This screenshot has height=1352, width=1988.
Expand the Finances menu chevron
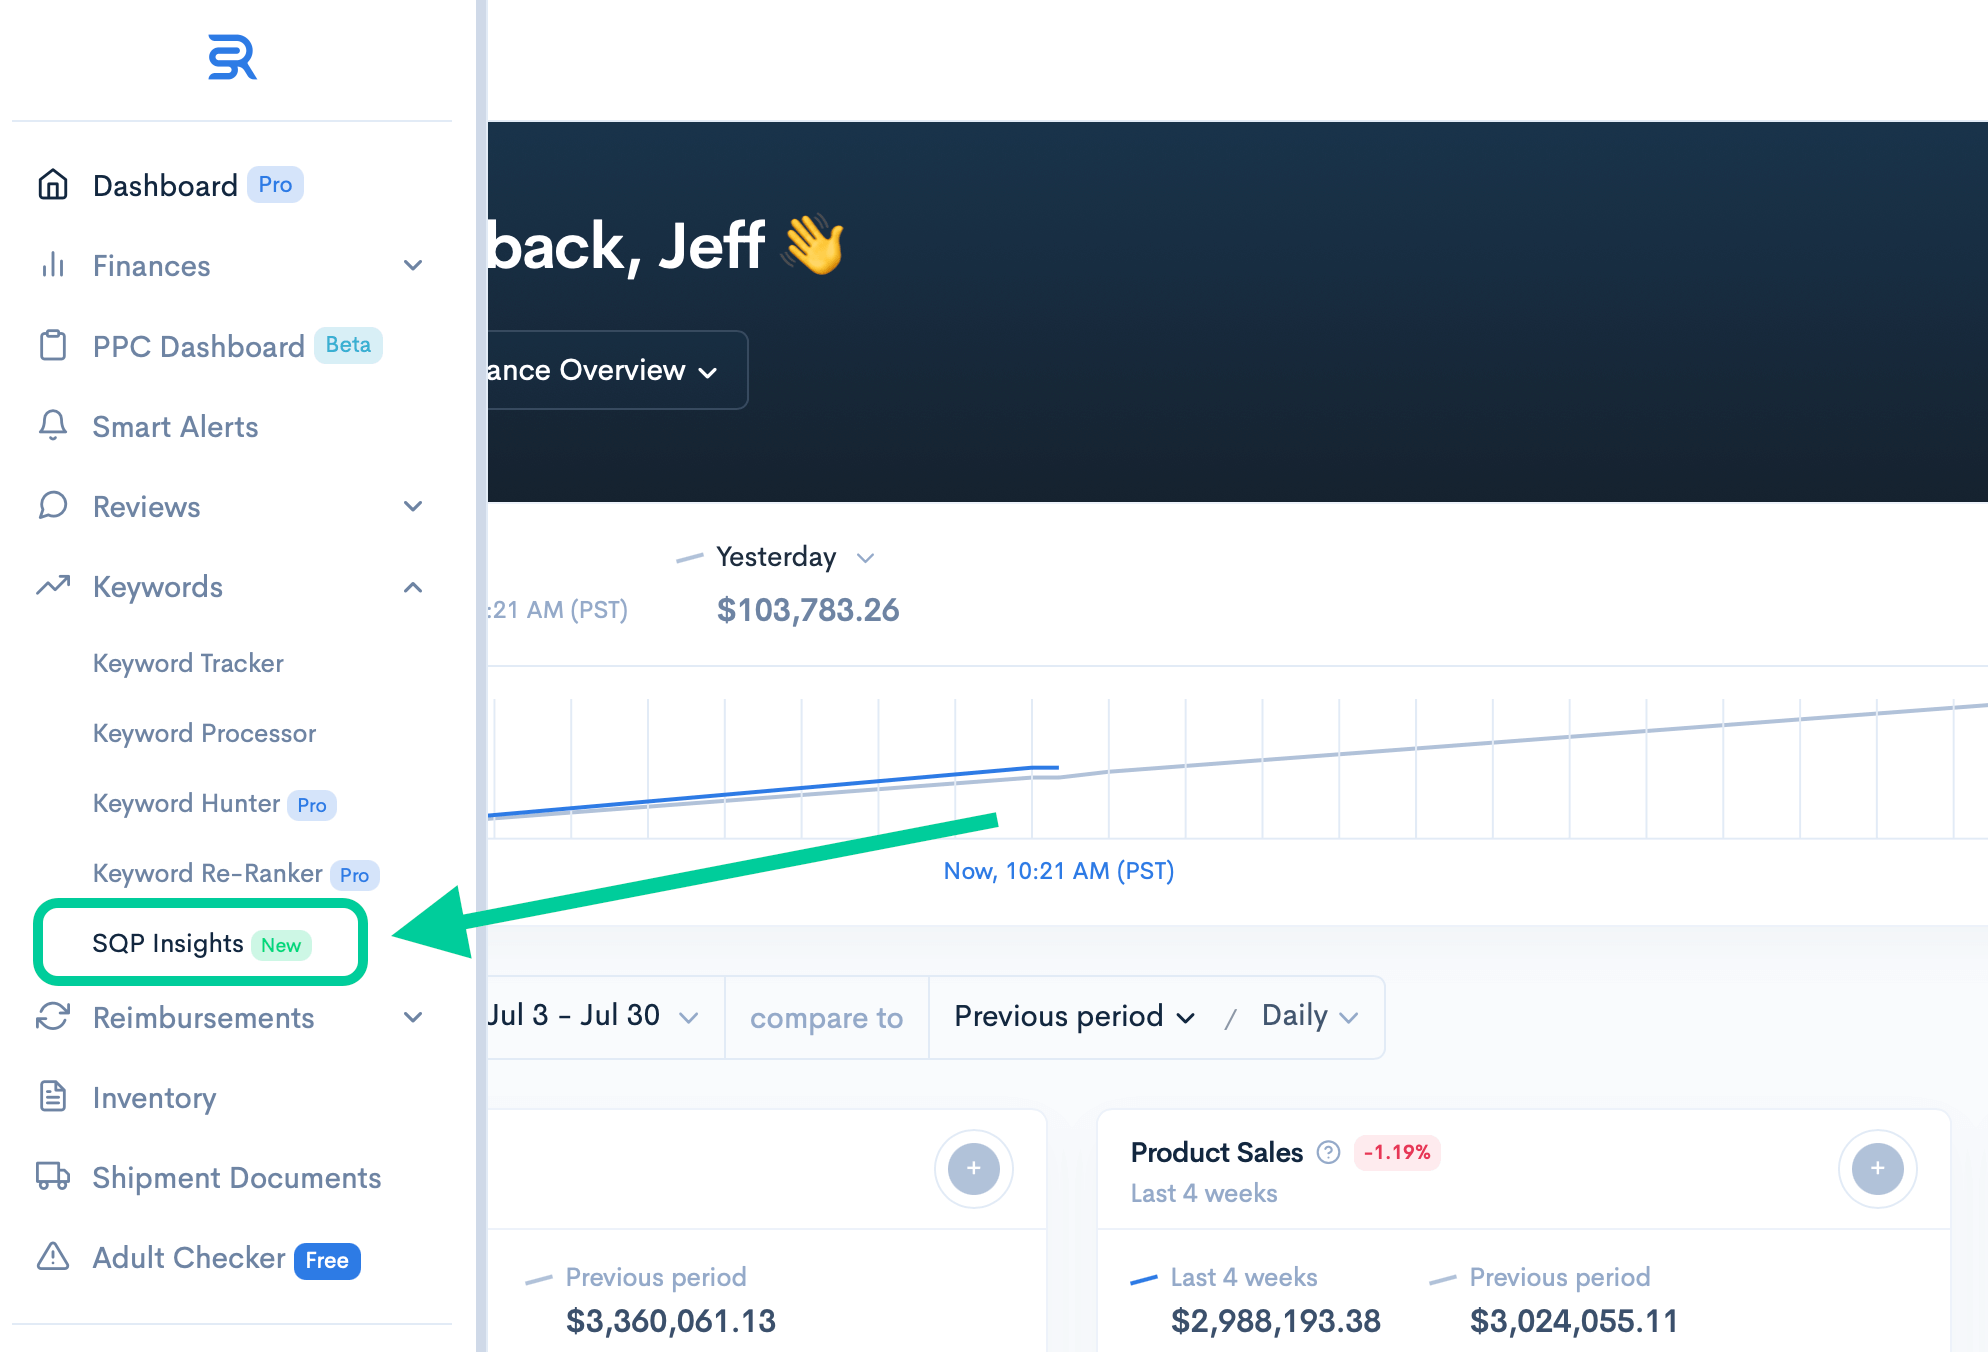413,265
